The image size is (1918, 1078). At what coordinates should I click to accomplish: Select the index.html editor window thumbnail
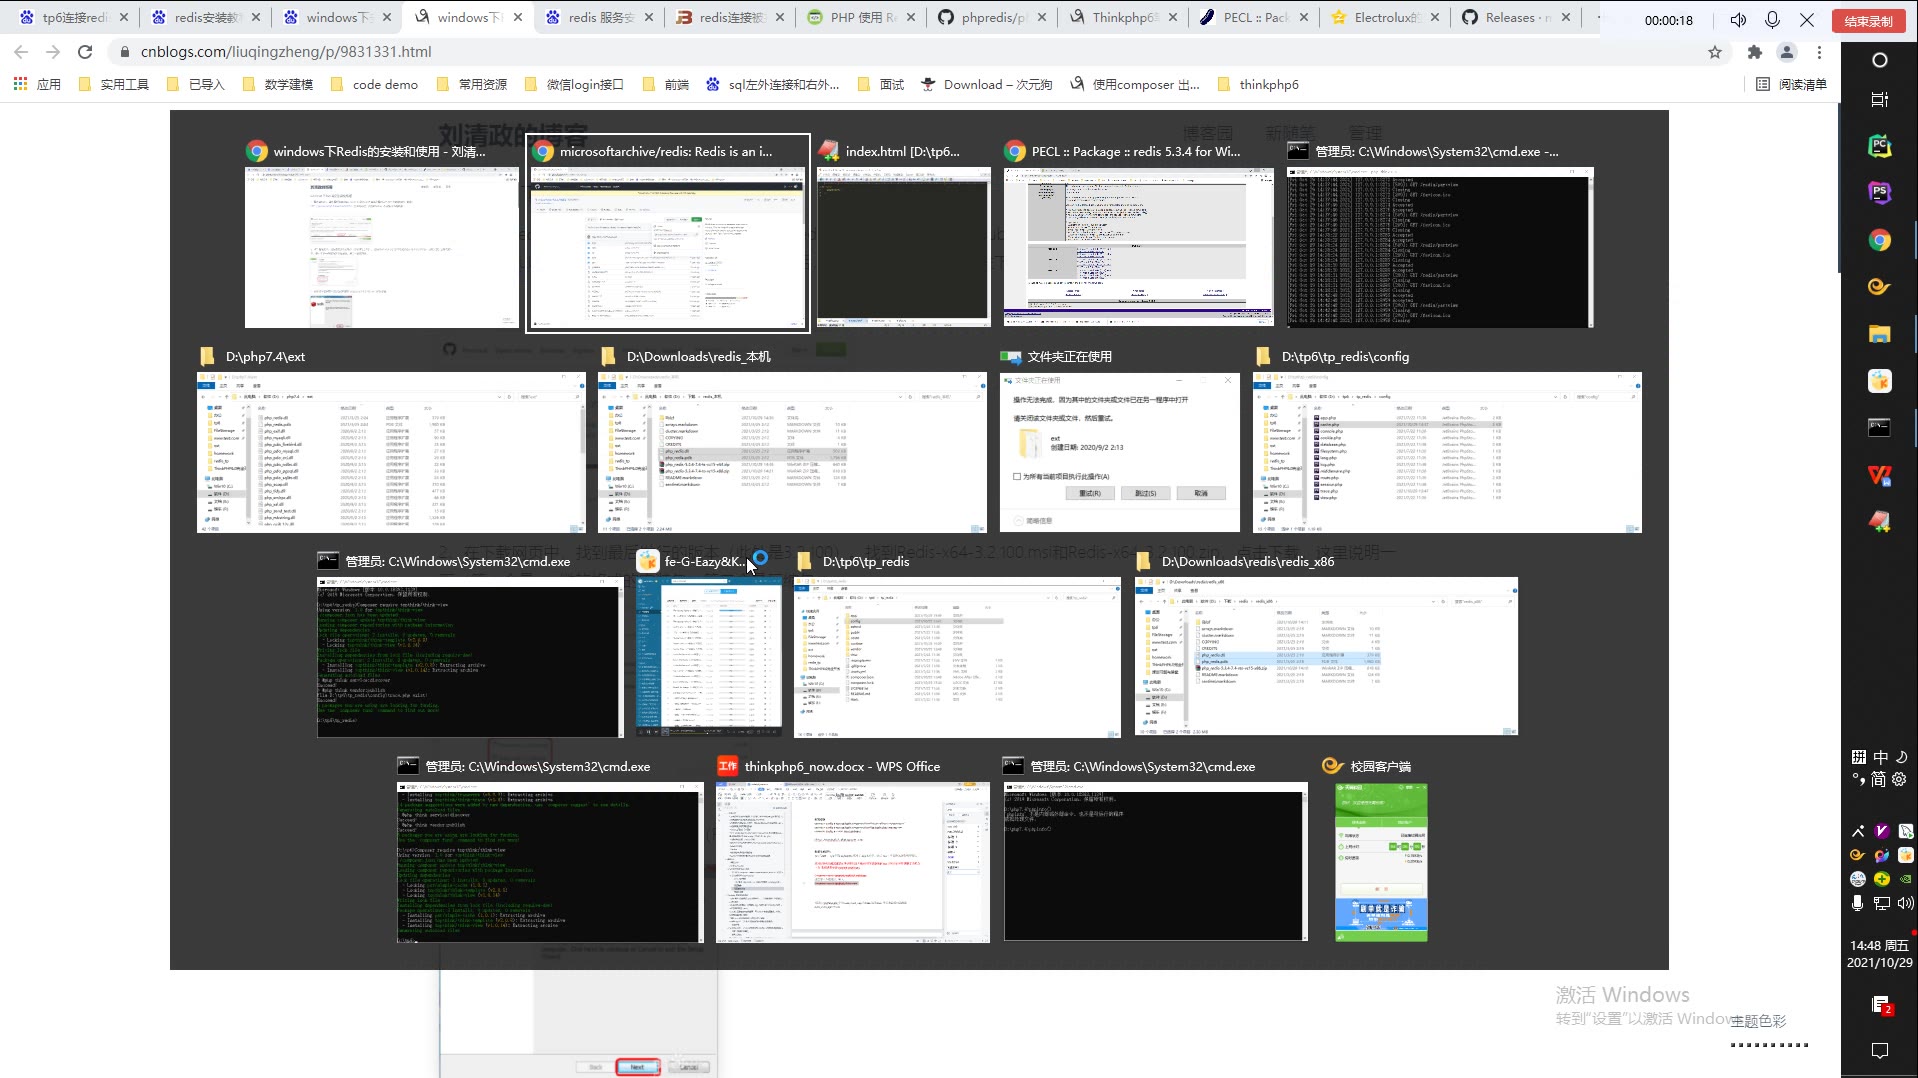click(903, 235)
